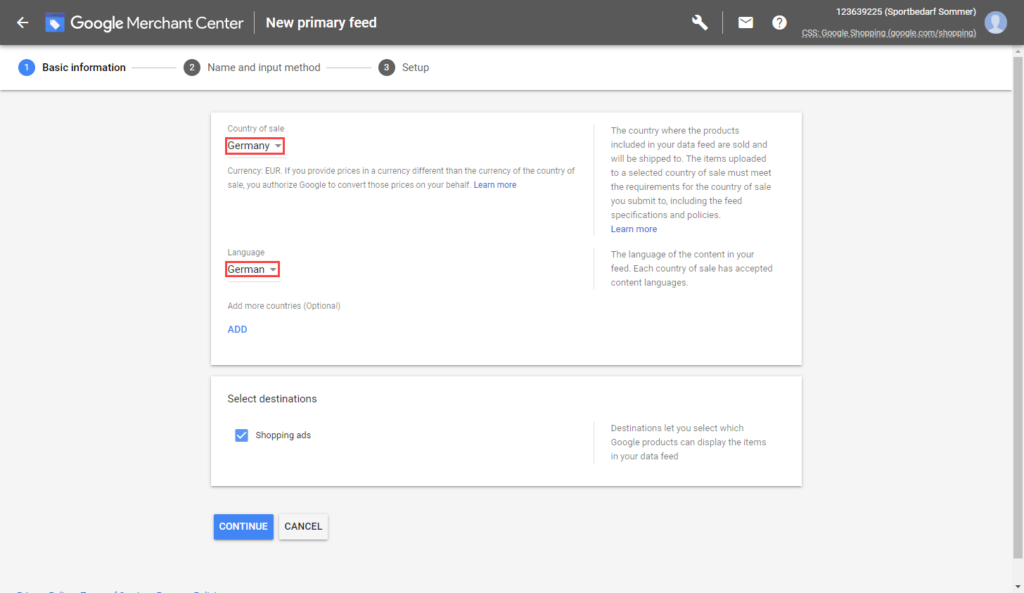
Task: Uncheck the Shopping ads checkbox
Action: click(x=241, y=435)
